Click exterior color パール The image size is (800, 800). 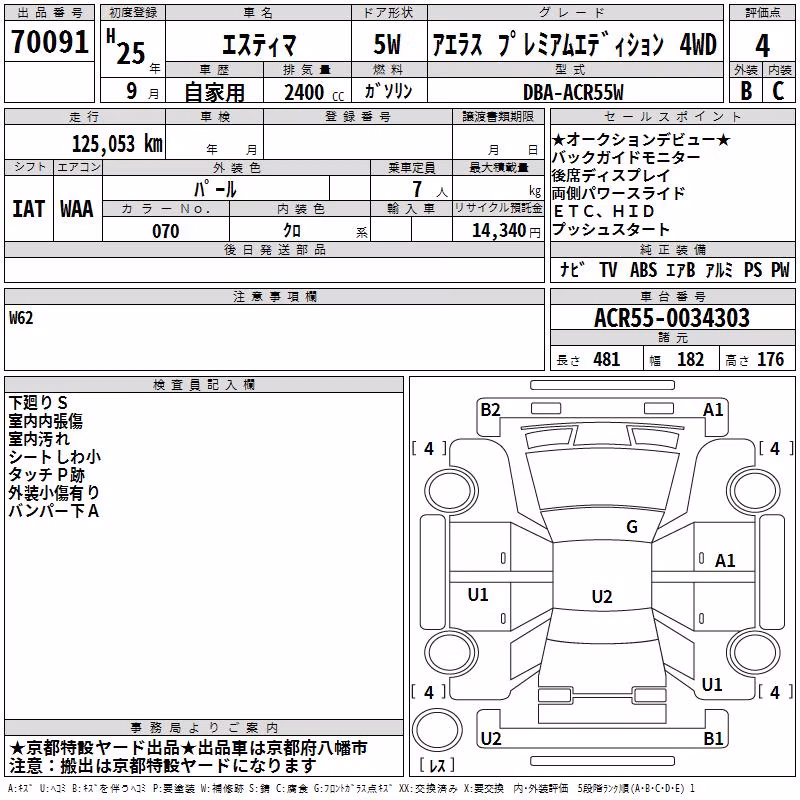pyautogui.click(x=215, y=189)
